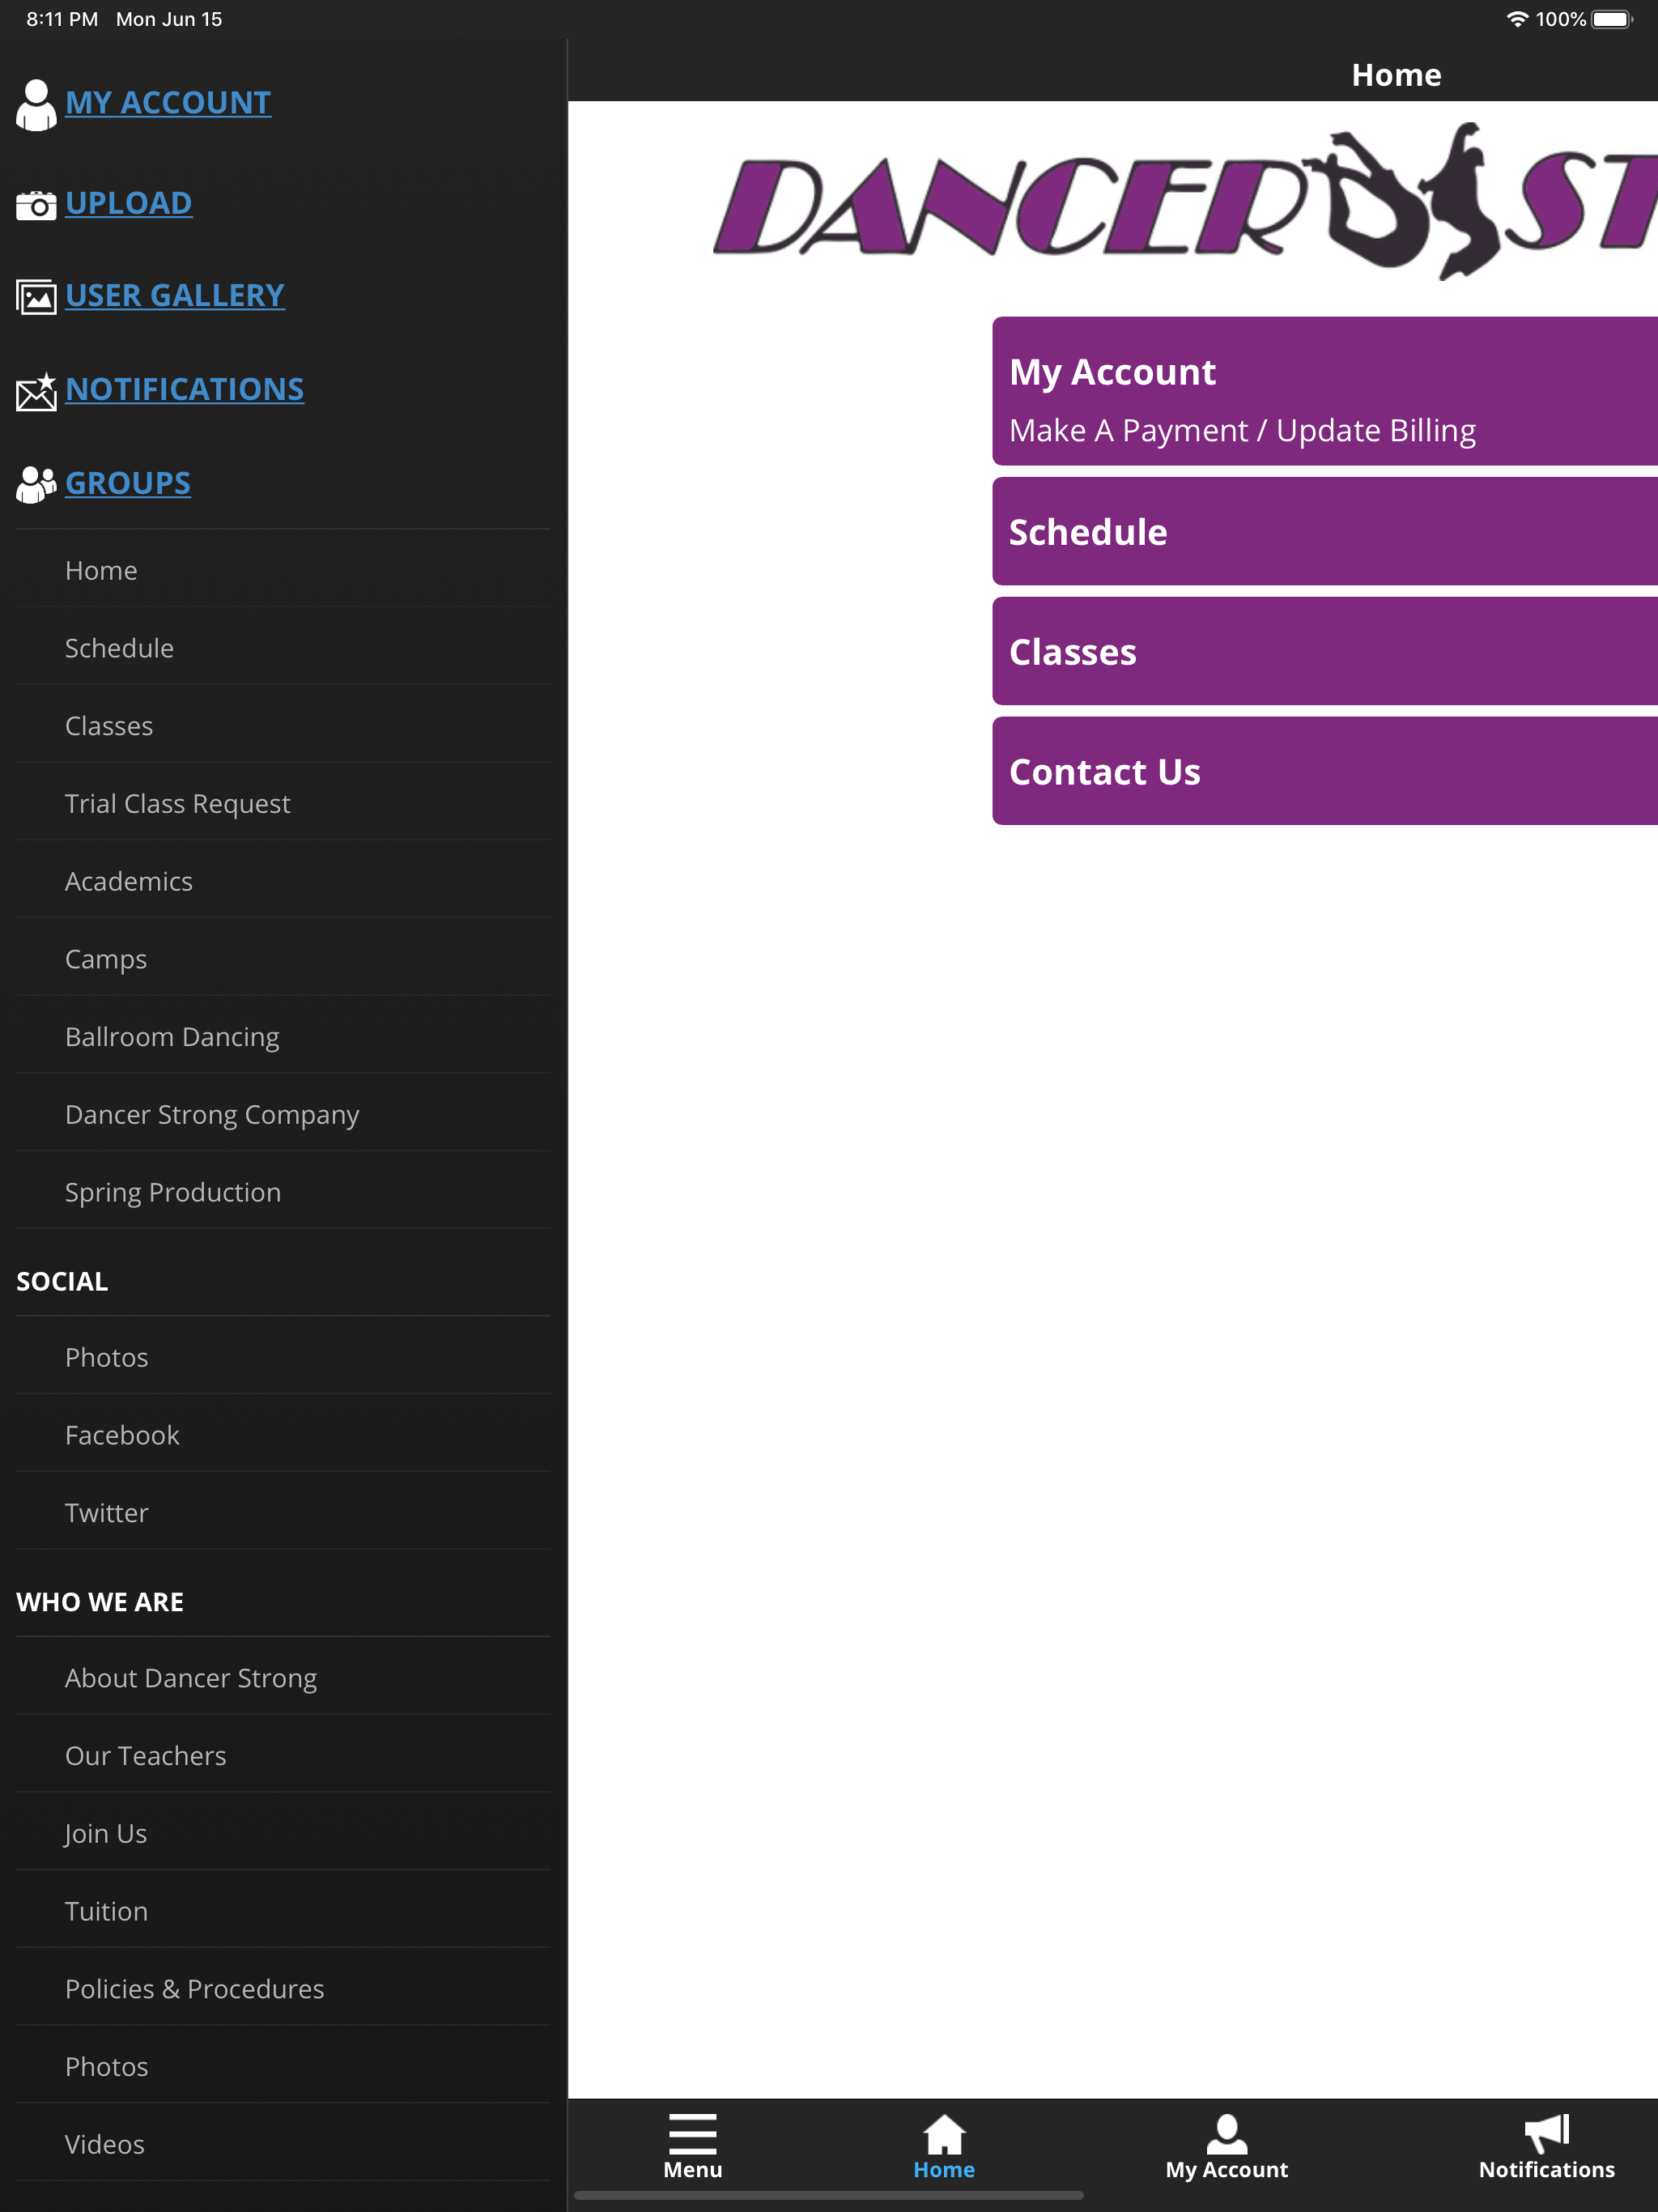1658x2212 pixels.
Task: Click the My Account person icon in sidebar
Action: [x=36, y=104]
